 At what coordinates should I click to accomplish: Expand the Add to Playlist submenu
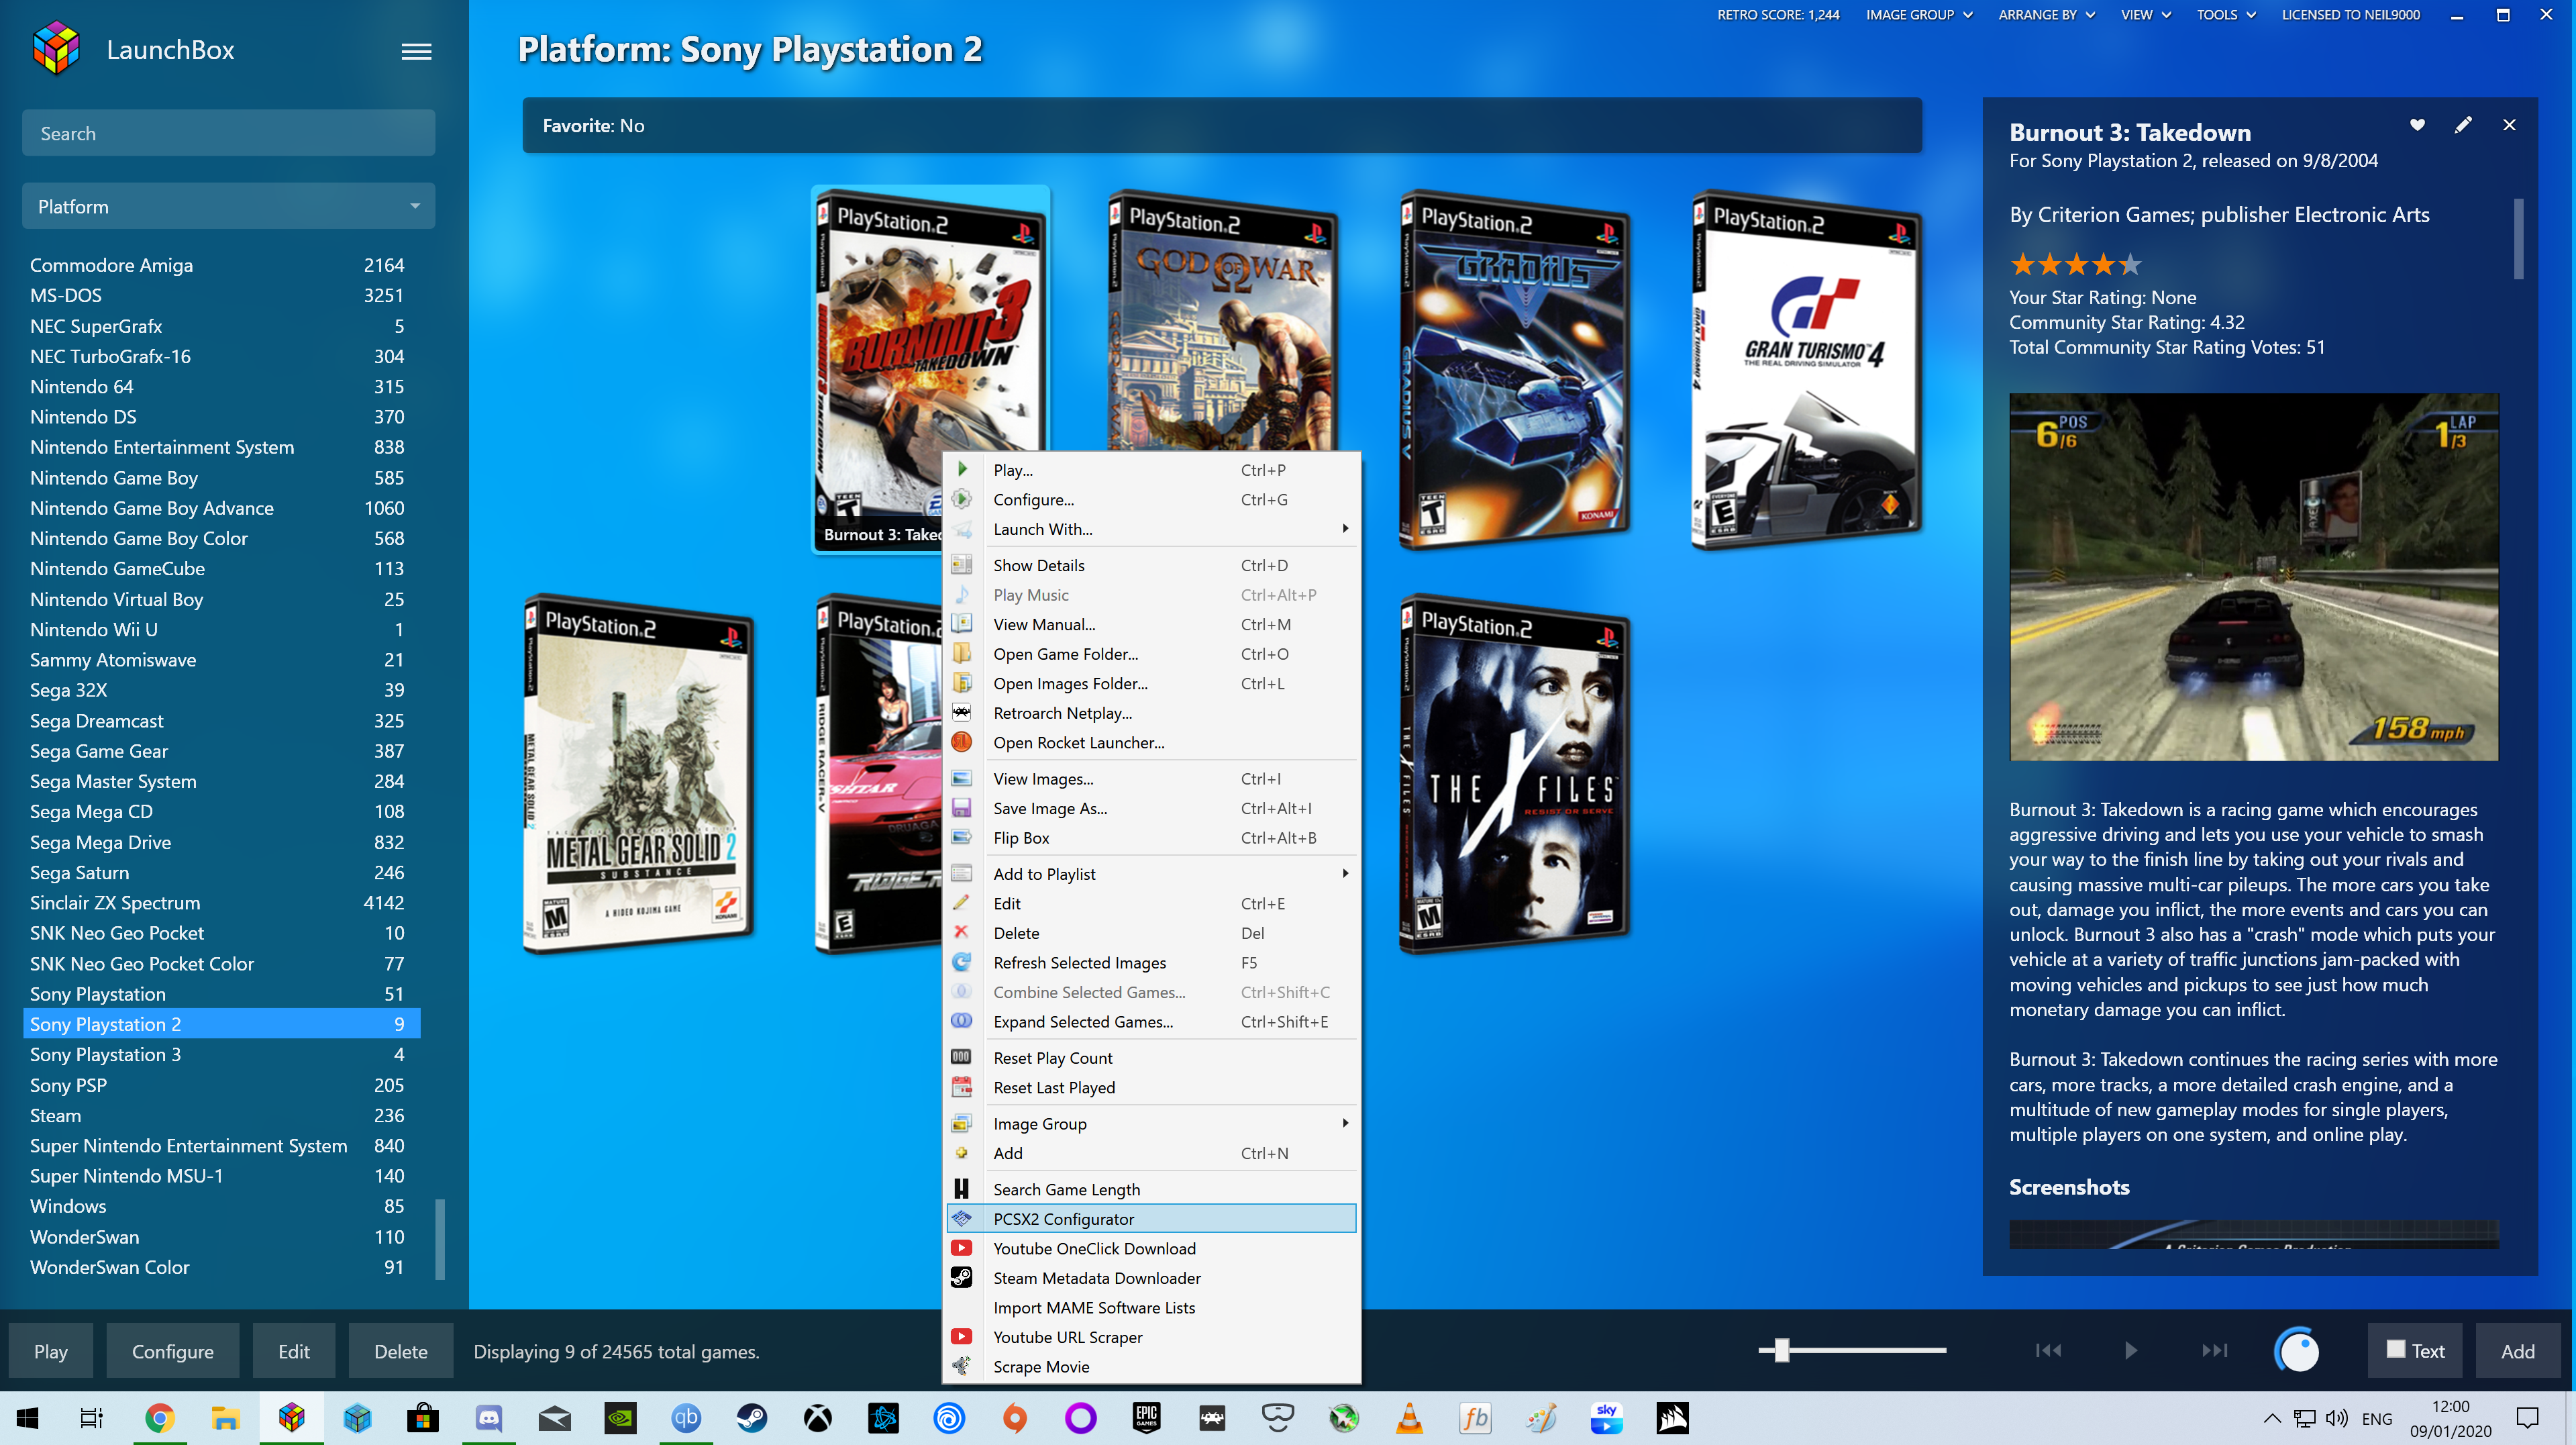pos(1151,873)
